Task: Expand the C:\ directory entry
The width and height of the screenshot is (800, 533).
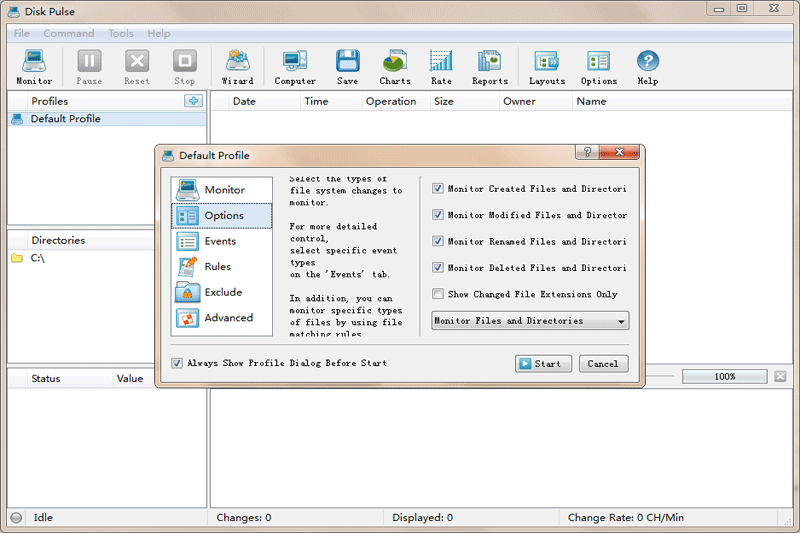Action: tap(37, 258)
